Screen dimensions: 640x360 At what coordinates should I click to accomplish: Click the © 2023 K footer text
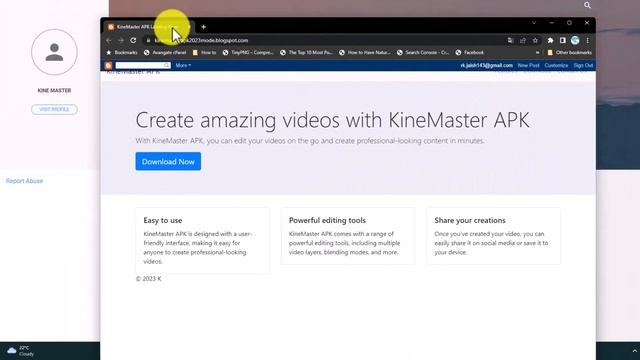149,279
